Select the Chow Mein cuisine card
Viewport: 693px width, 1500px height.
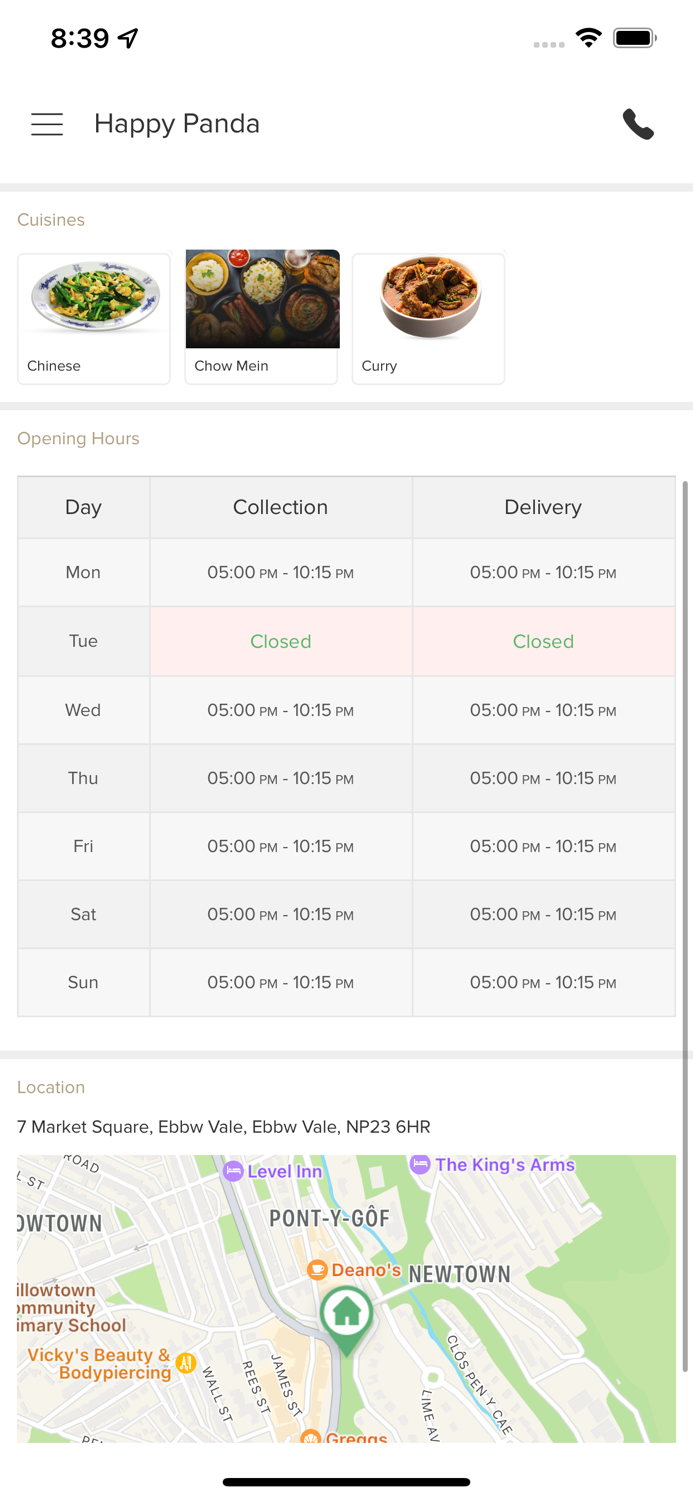262,318
